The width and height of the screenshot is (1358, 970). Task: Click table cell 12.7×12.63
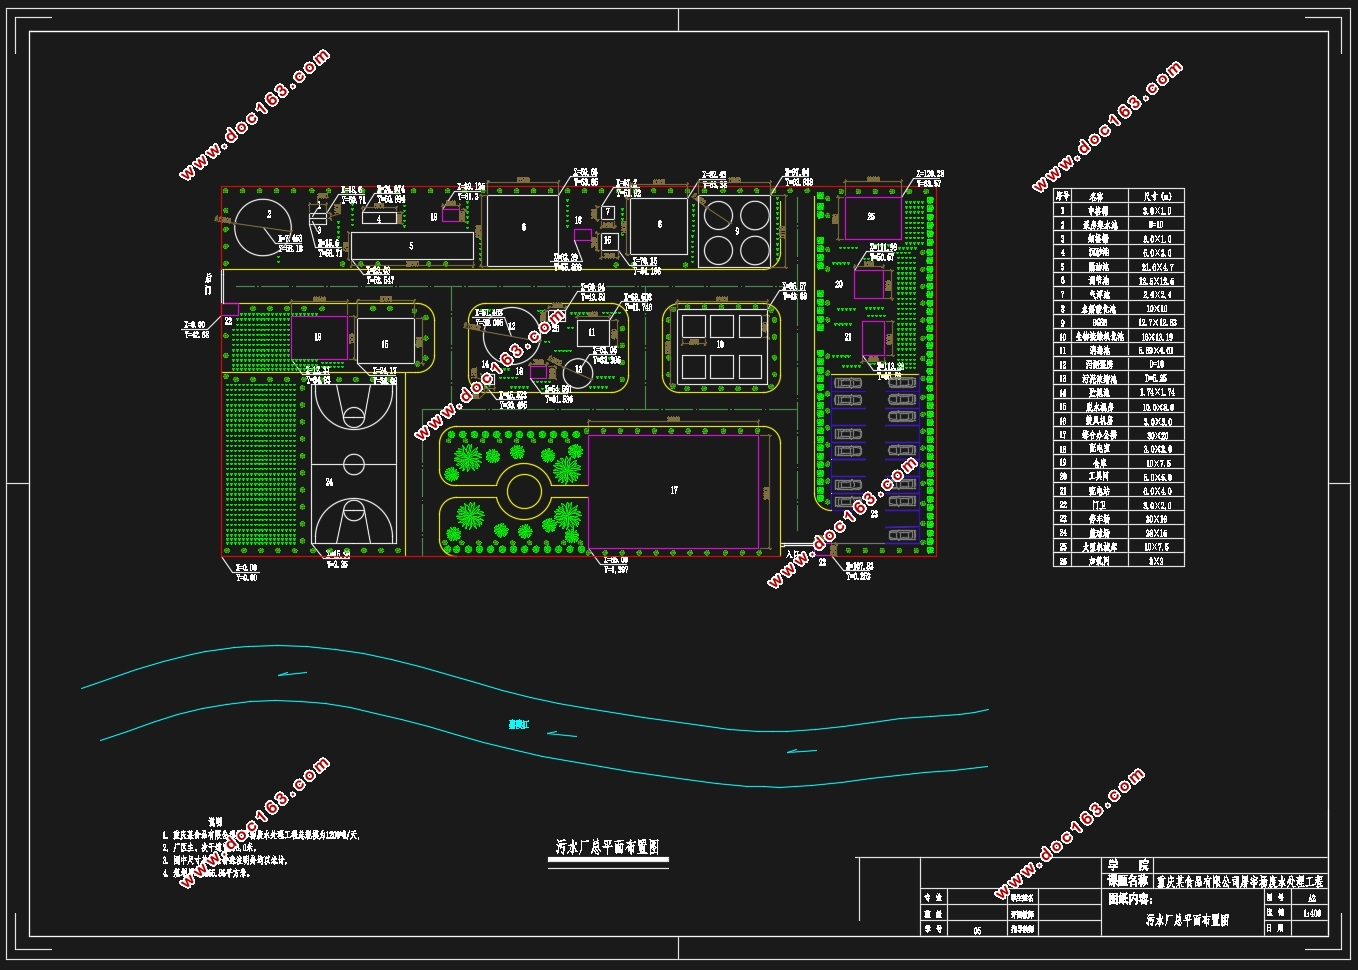(1156, 323)
